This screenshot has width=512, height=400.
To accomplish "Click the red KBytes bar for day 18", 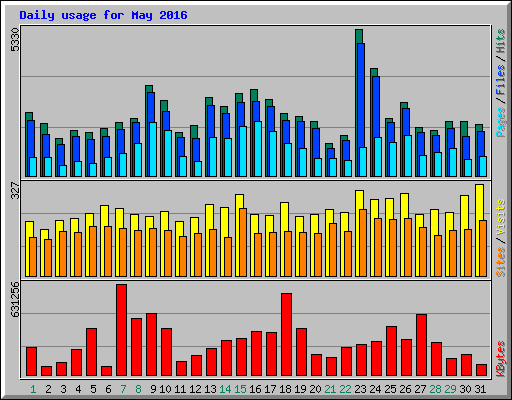I will tap(286, 335).
